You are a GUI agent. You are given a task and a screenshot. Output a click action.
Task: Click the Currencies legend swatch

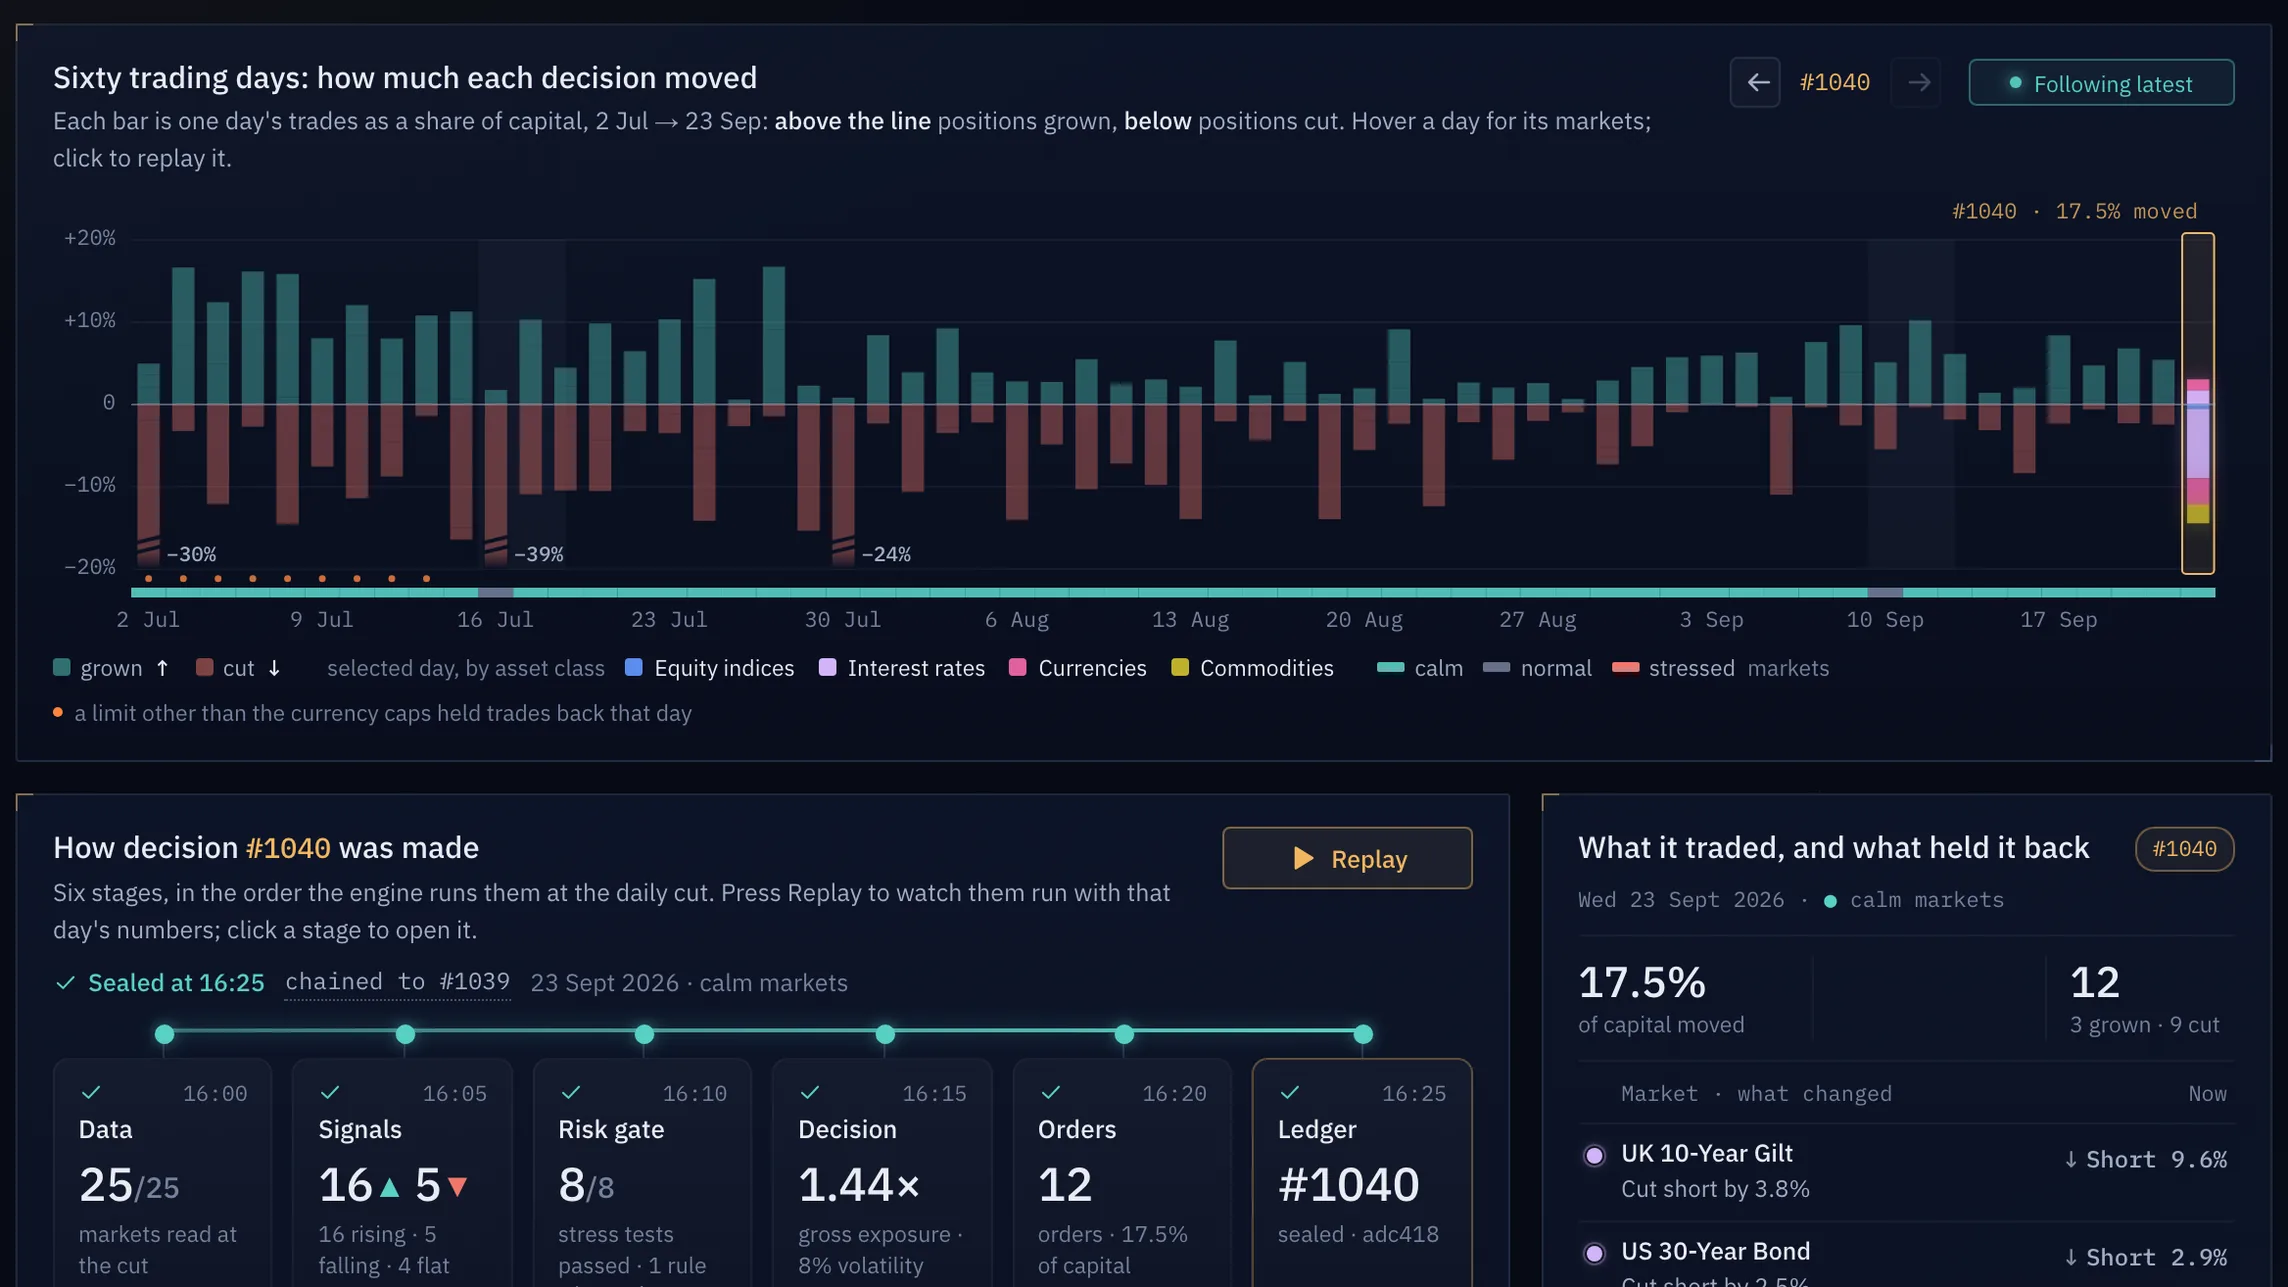pos(1017,668)
